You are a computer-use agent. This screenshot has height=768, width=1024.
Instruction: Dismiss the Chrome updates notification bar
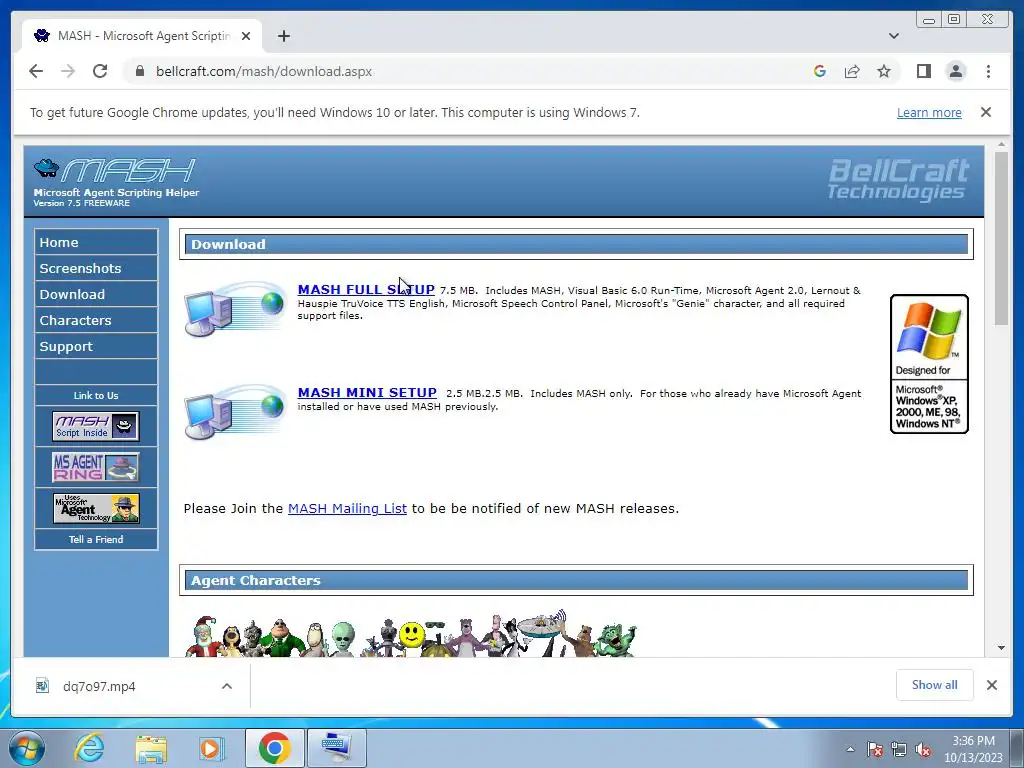tap(986, 112)
